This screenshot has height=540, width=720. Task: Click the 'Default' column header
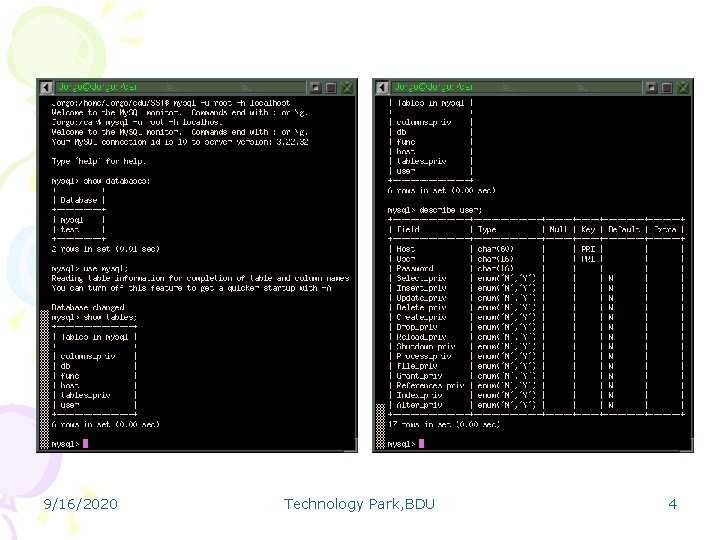click(624, 229)
